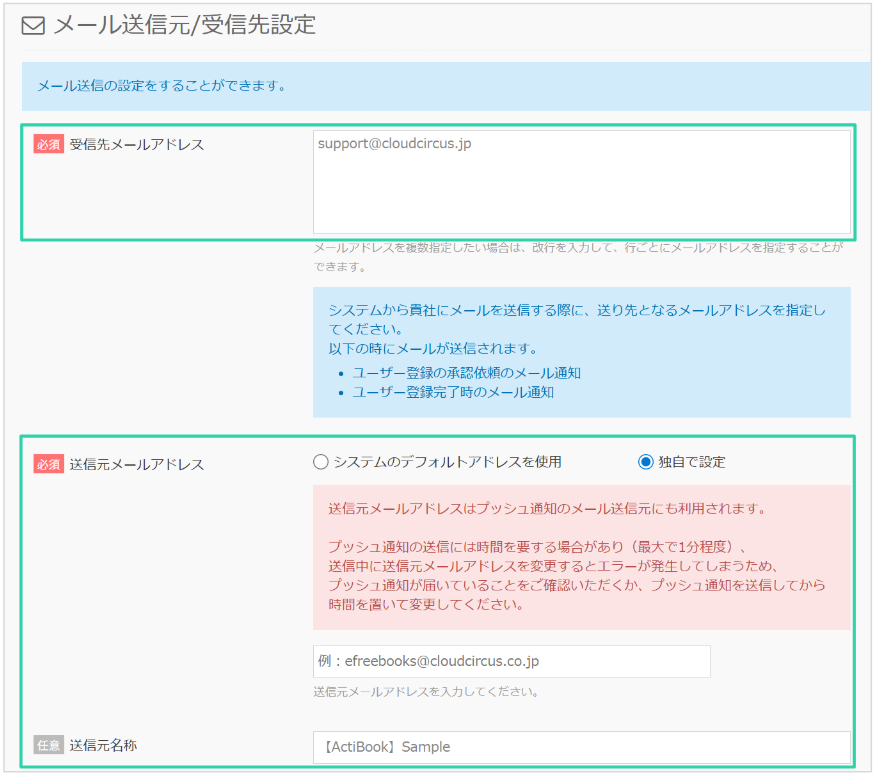Viewport: 875px width, 776px height.
Task: Click the 必須 badge beside 送信元メールアドレス
Action: pos(49,464)
